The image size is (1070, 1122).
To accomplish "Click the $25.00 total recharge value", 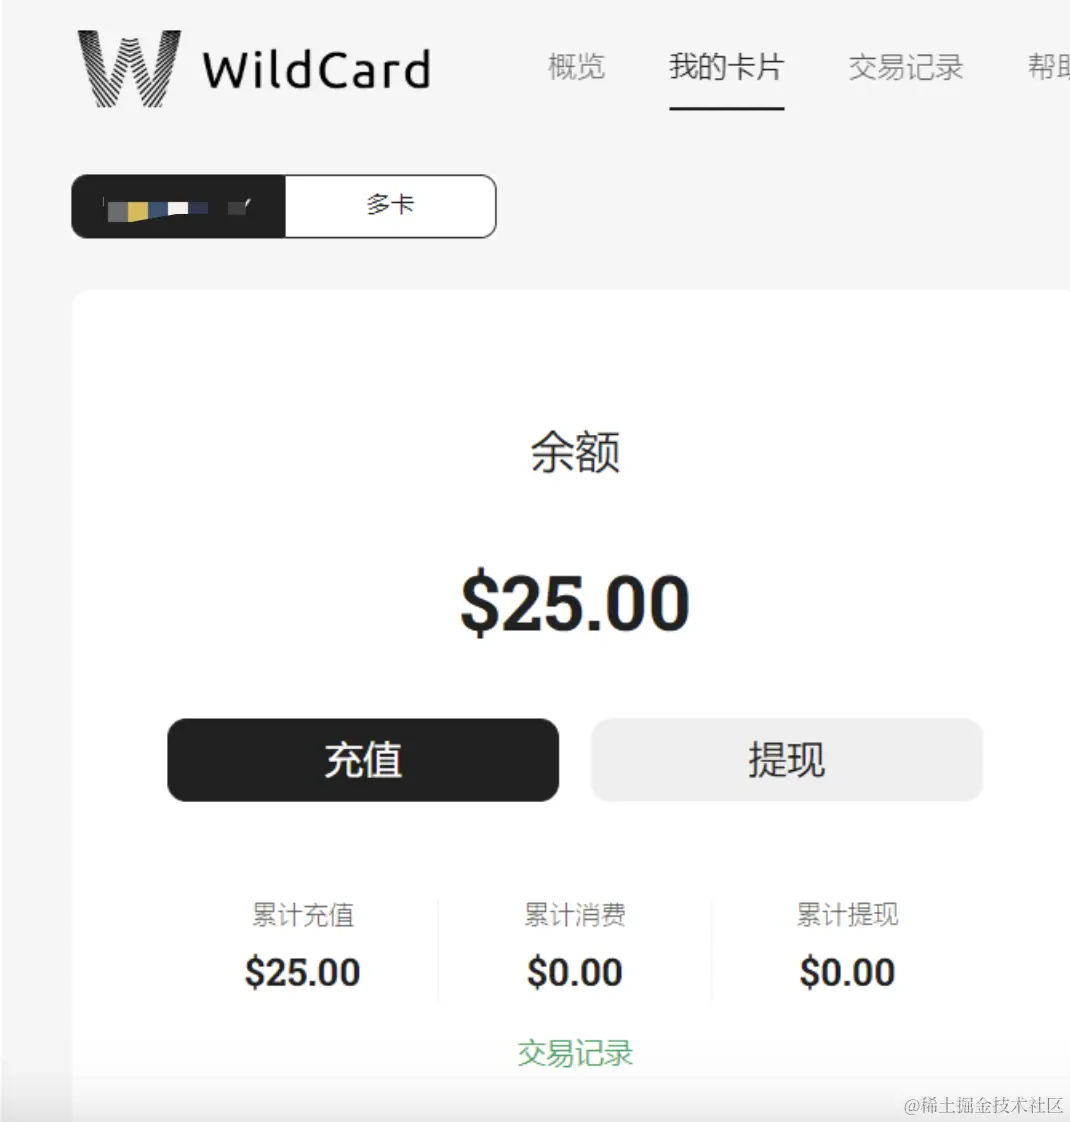I will (302, 972).
